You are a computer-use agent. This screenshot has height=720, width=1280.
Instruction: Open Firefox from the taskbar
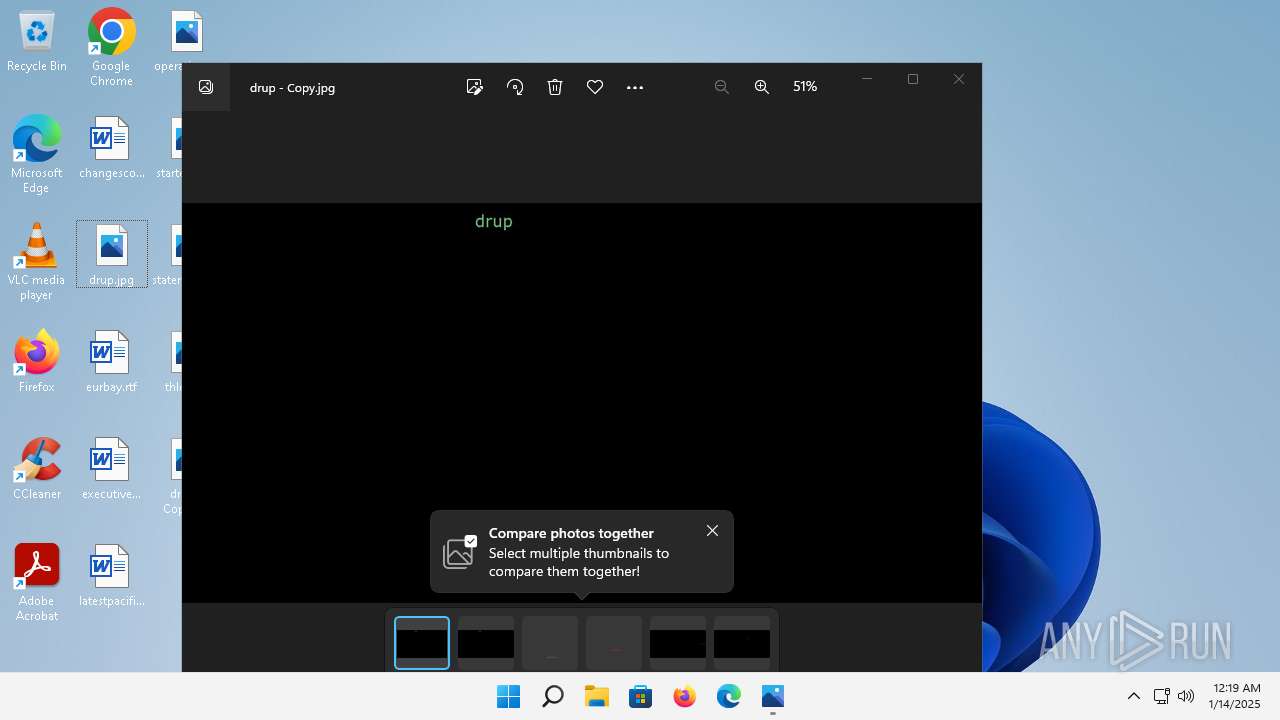(684, 696)
